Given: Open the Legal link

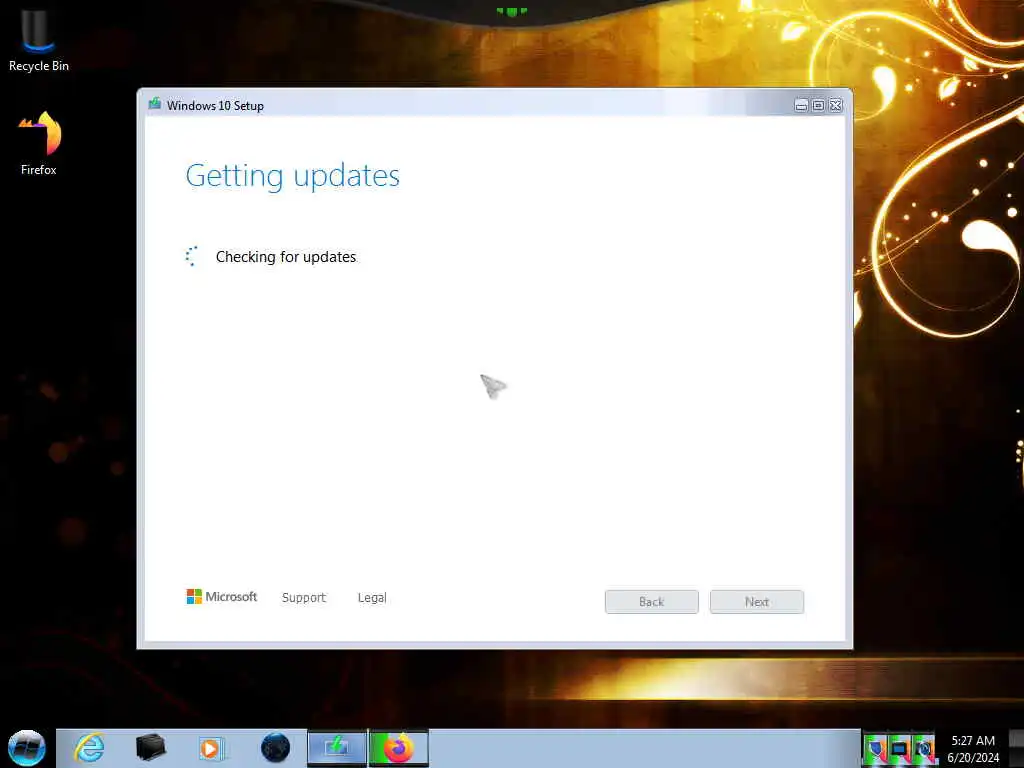Looking at the screenshot, I should click(x=372, y=598).
